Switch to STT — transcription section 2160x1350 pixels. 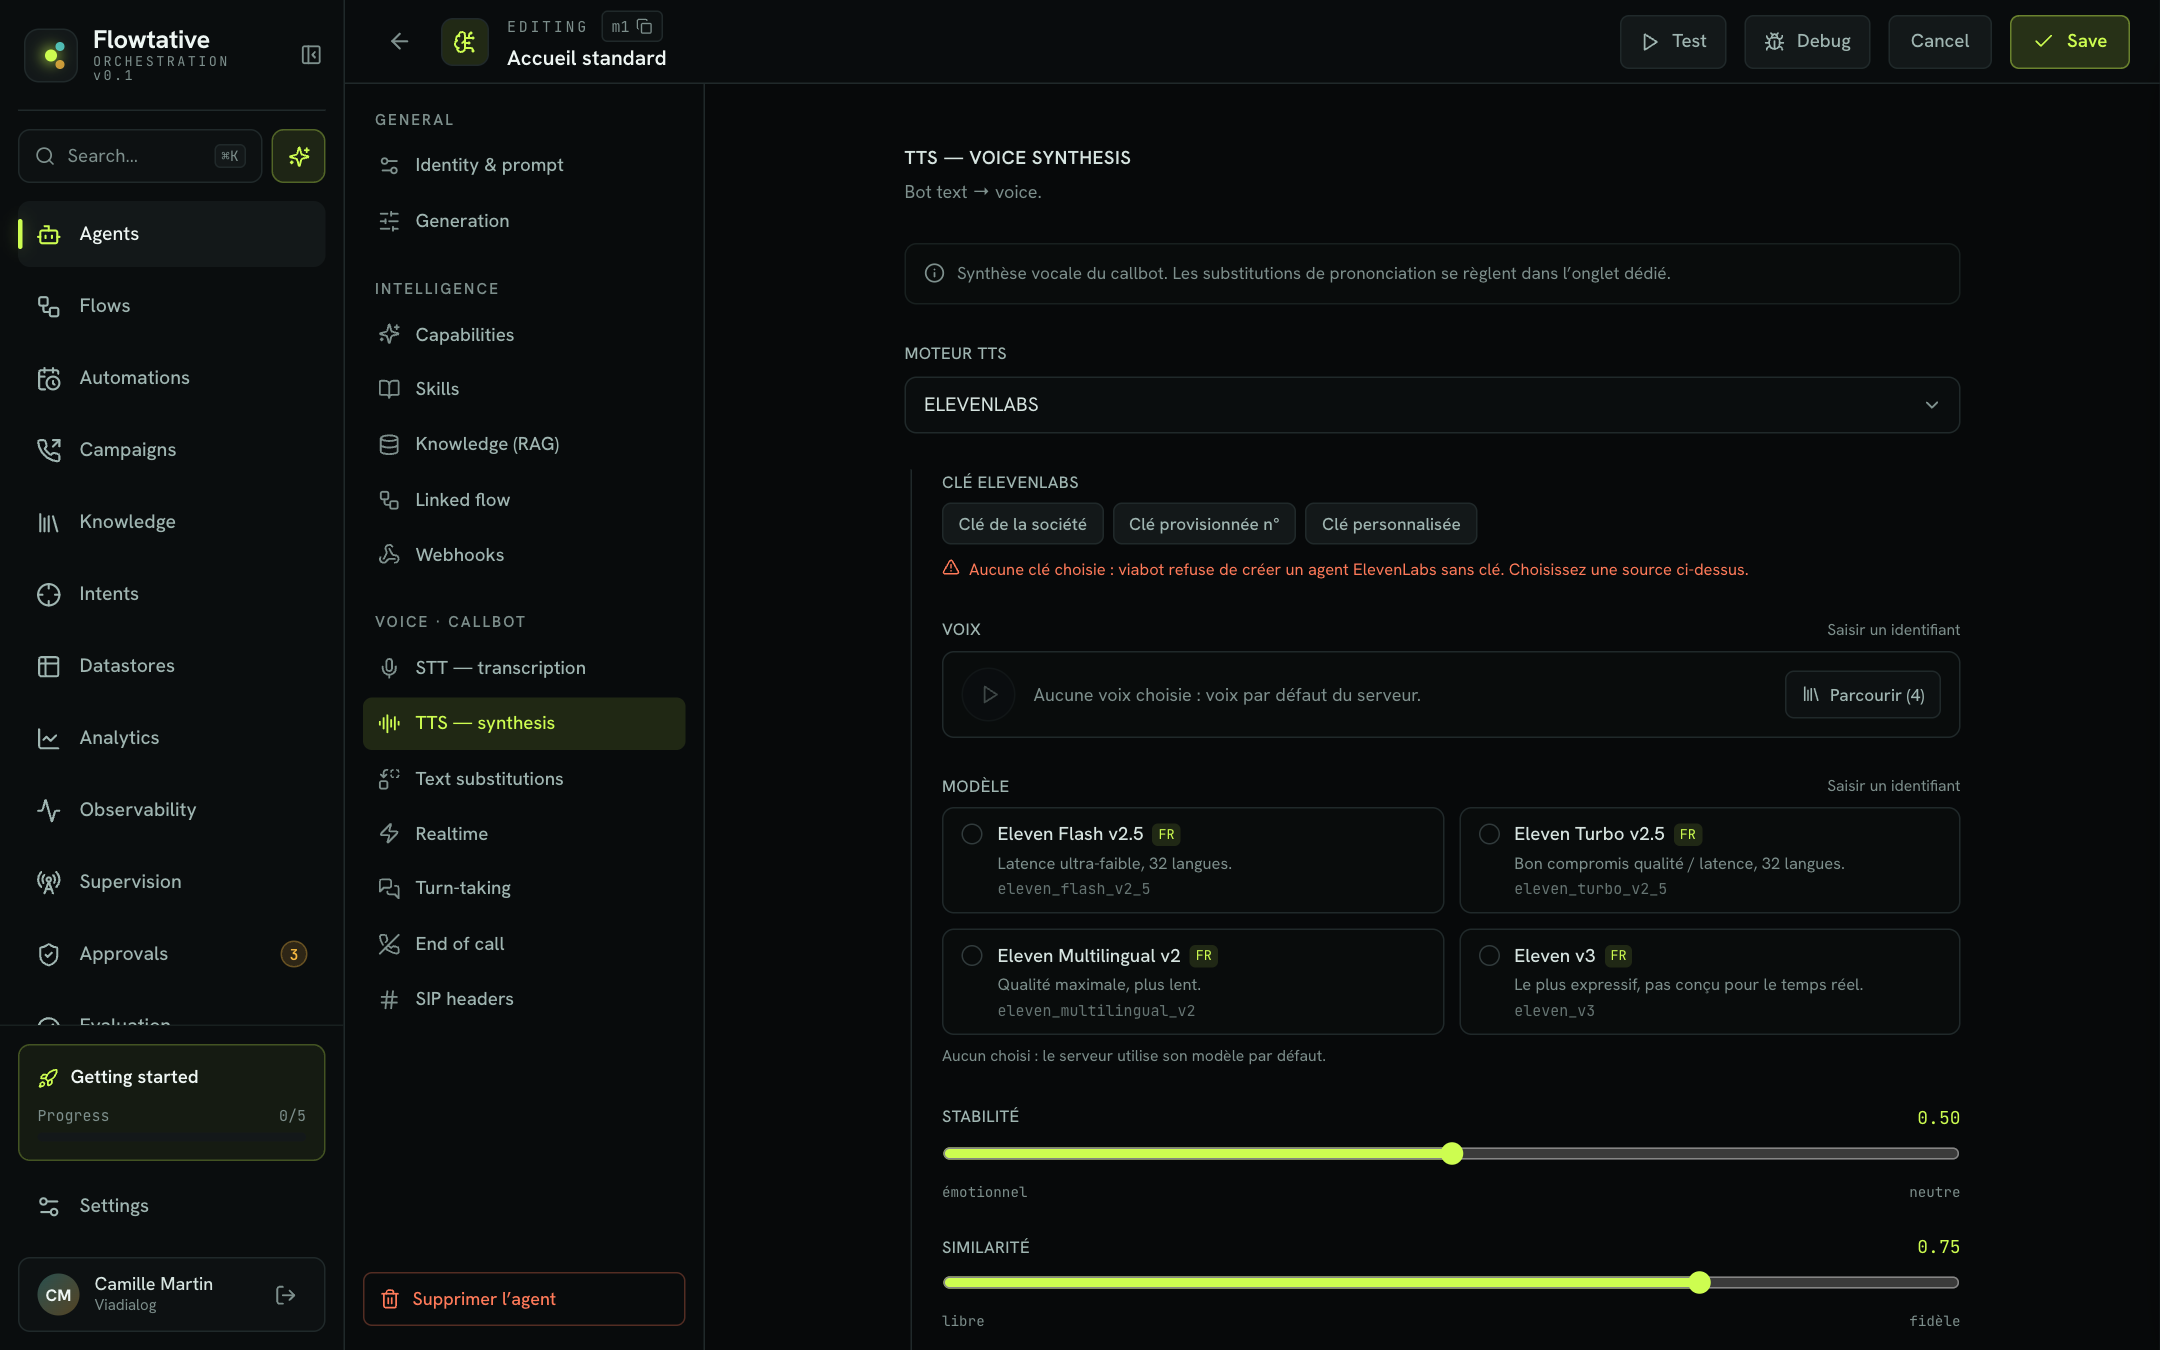(524, 668)
